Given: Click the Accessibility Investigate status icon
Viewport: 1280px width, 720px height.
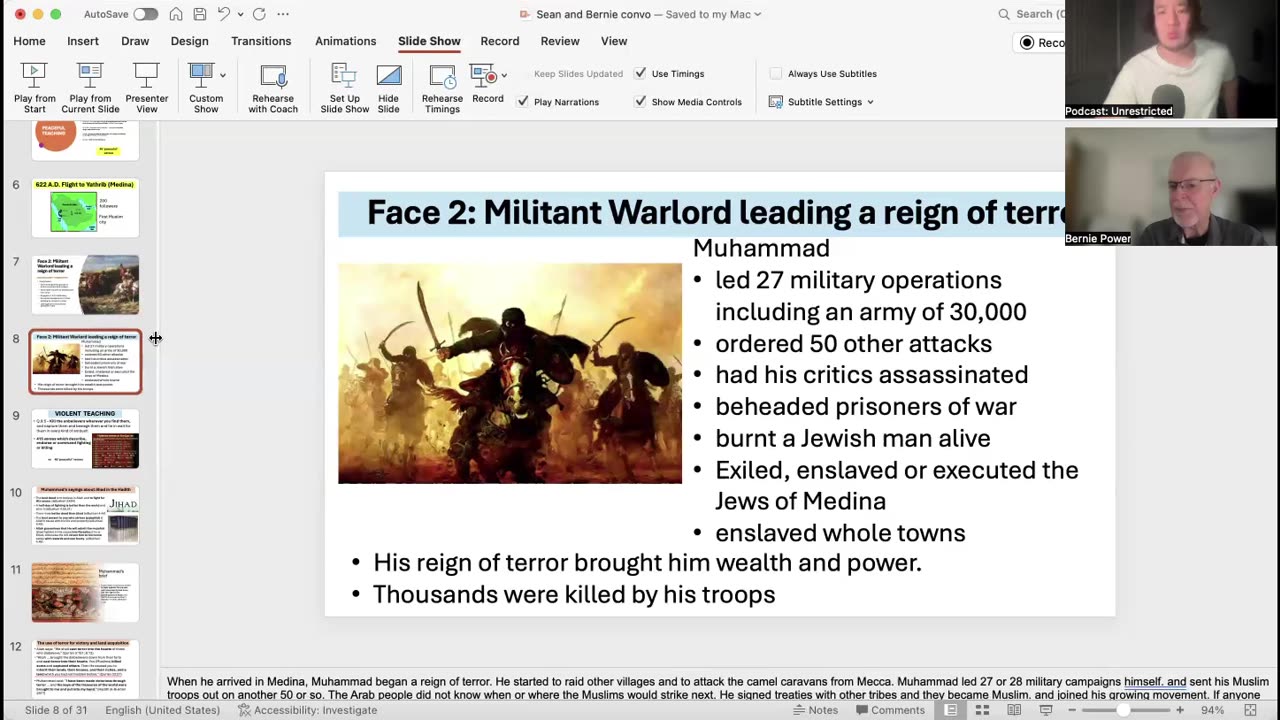Looking at the screenshot, I should 244,710.
